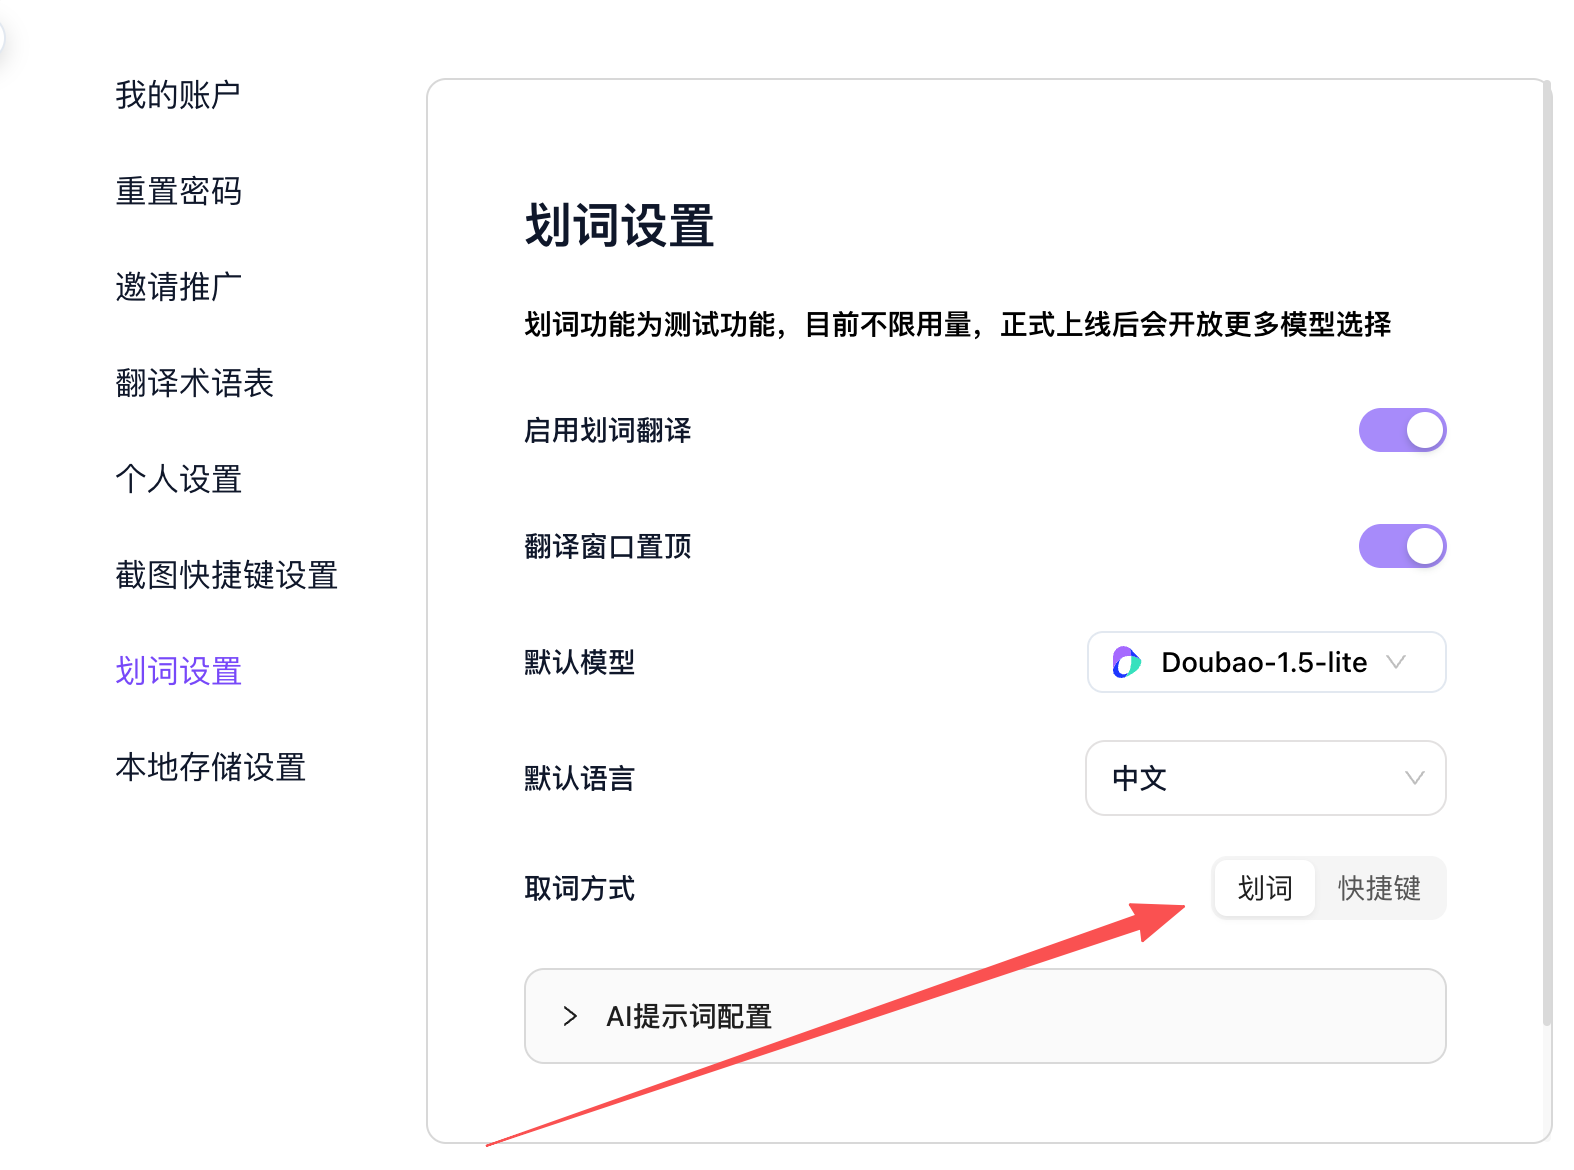Viewport: 1574px width, 1170px height.
Task: Click the down arrow in 默认语言 box
Action: [x=1414, y=778]
